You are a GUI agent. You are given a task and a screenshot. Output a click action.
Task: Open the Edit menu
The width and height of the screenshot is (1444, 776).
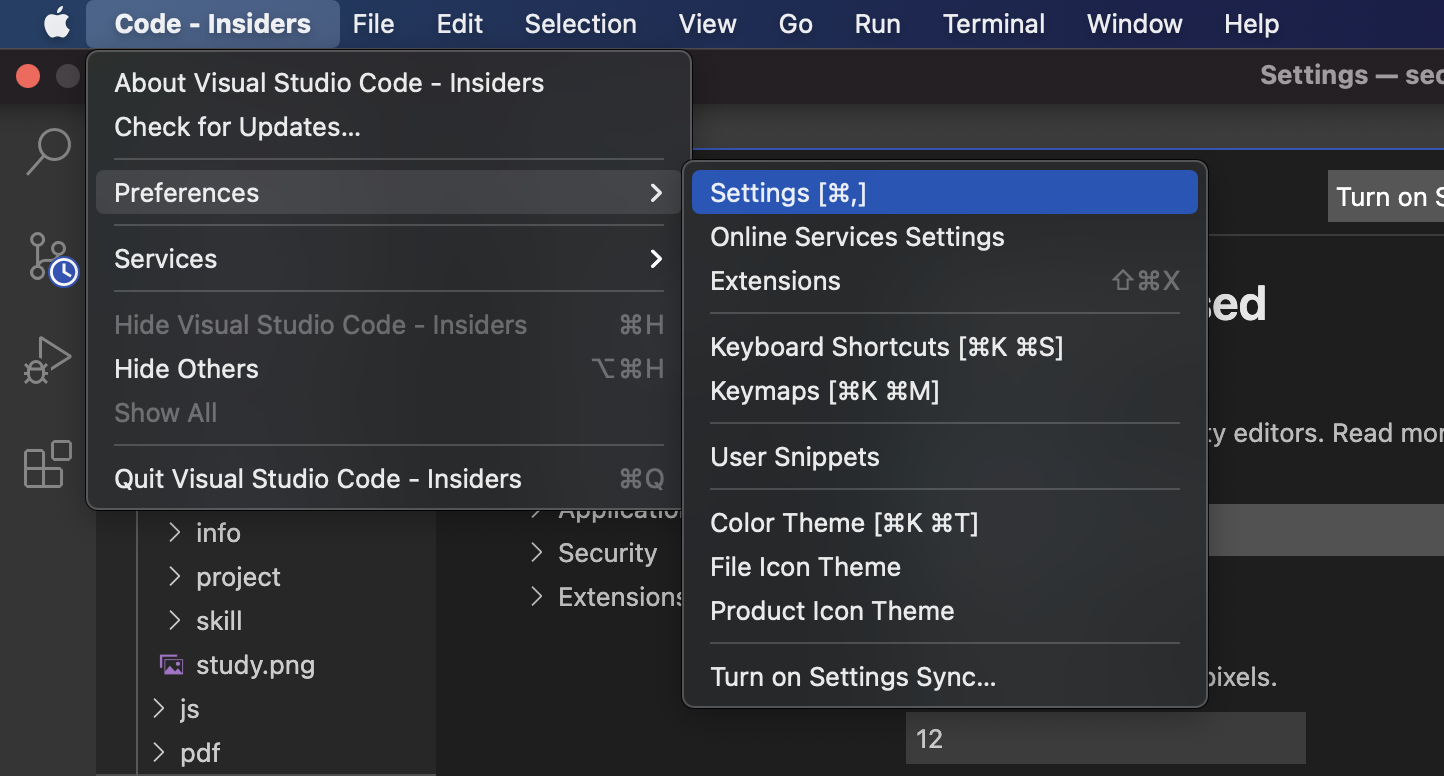coord(460,24)
